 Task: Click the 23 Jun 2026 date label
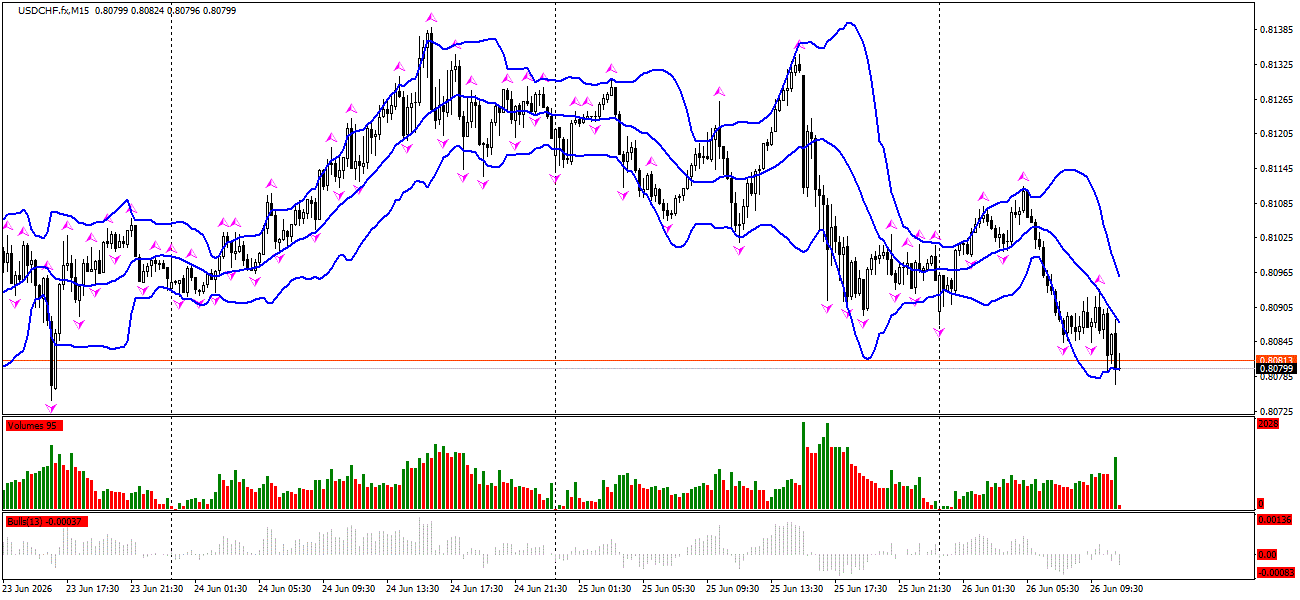(28, 589)
